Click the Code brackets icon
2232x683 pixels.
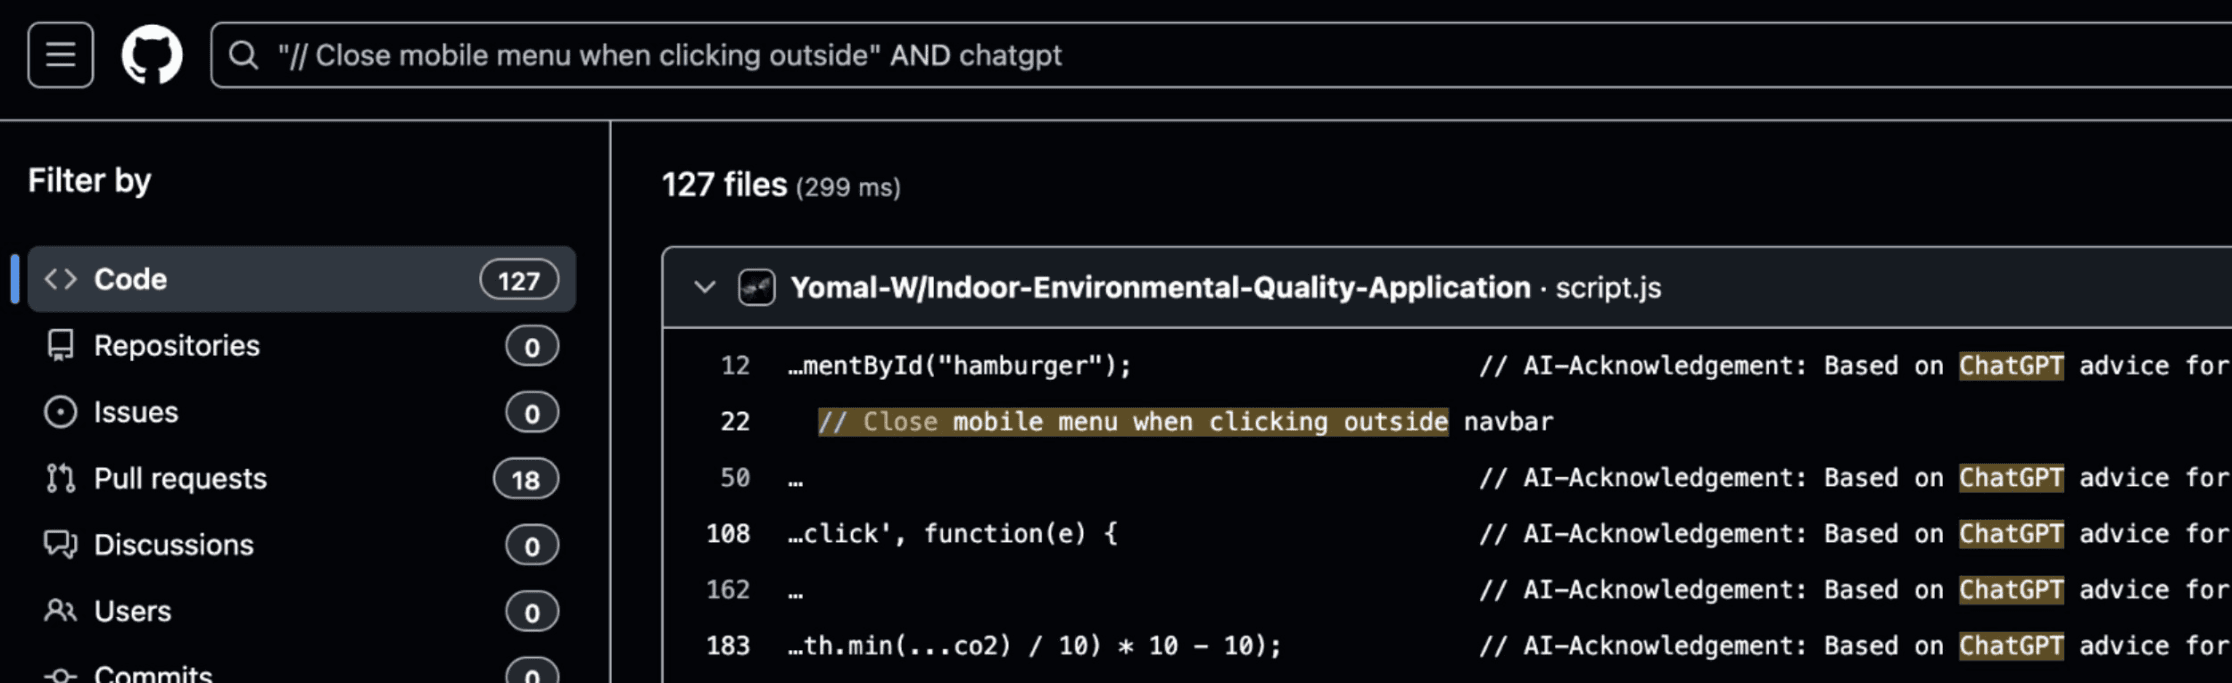pyautogui.click(x=61, y=279)
